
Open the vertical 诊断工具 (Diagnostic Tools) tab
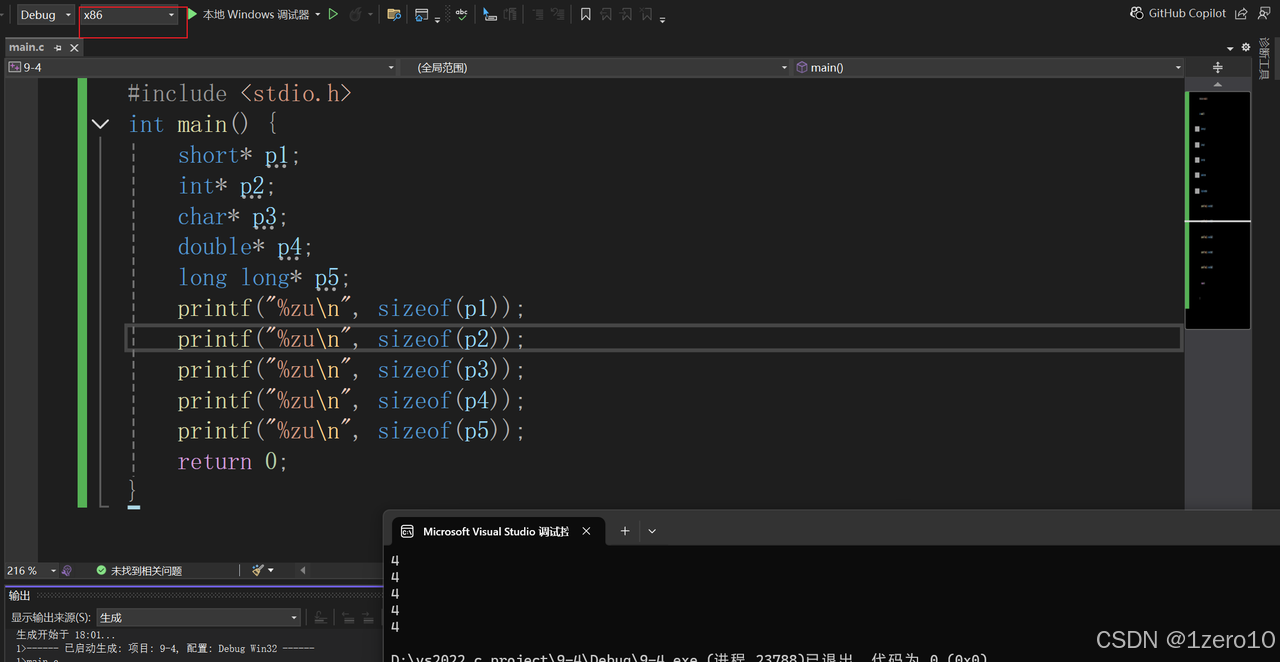pyautogui.click(x=1264, y=60)
